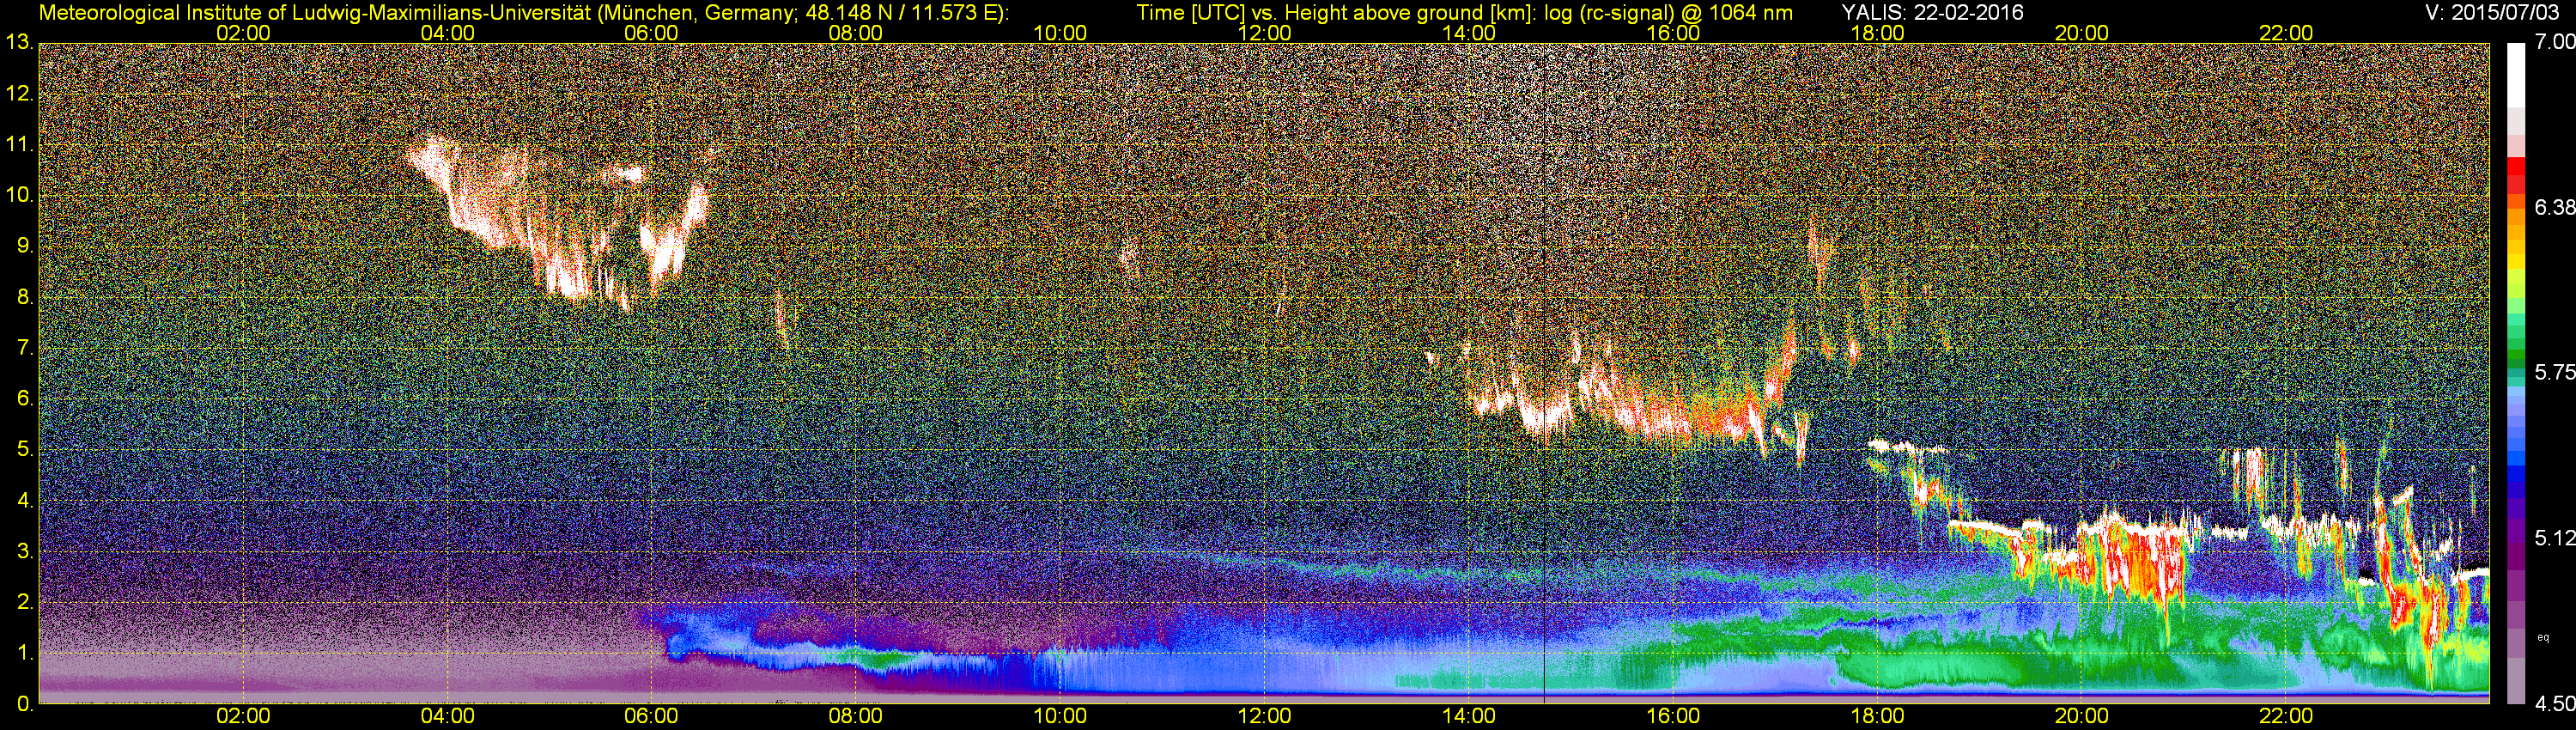2576x730 pixels.
Task: Click the 5.12 color scale value
Action: [2554, 538]
